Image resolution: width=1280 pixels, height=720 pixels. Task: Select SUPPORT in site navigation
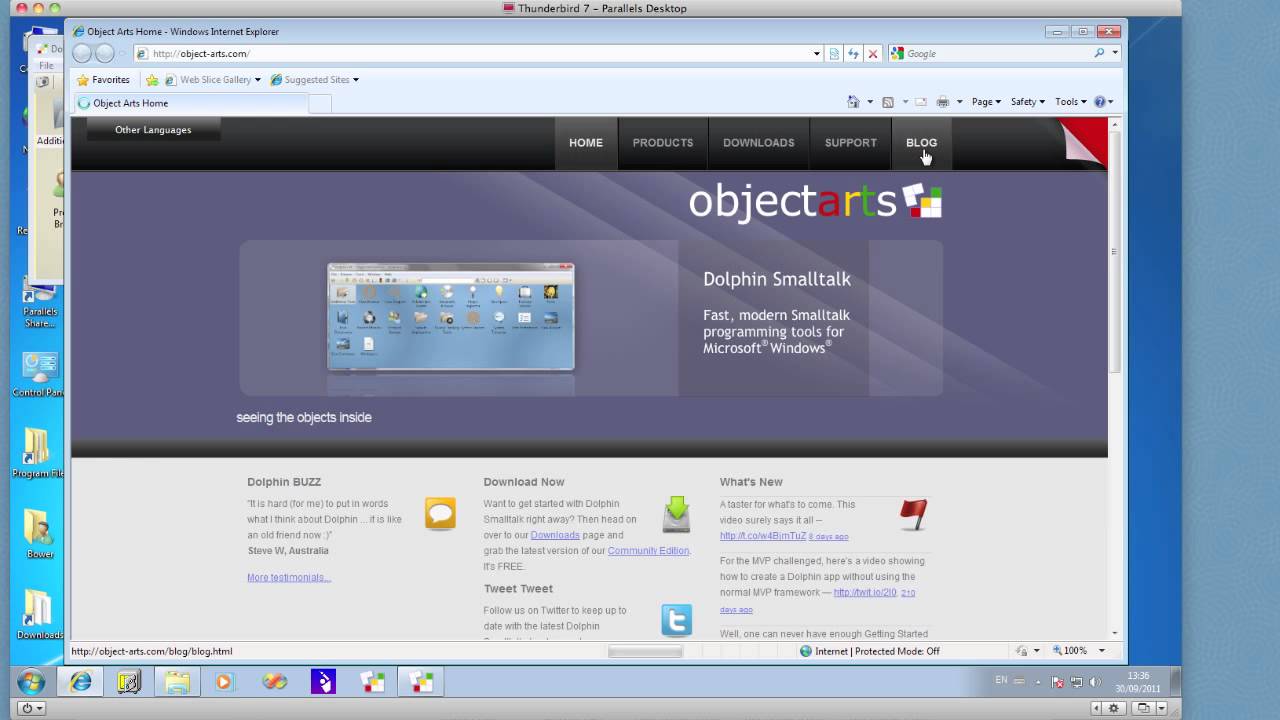[851, 143]
